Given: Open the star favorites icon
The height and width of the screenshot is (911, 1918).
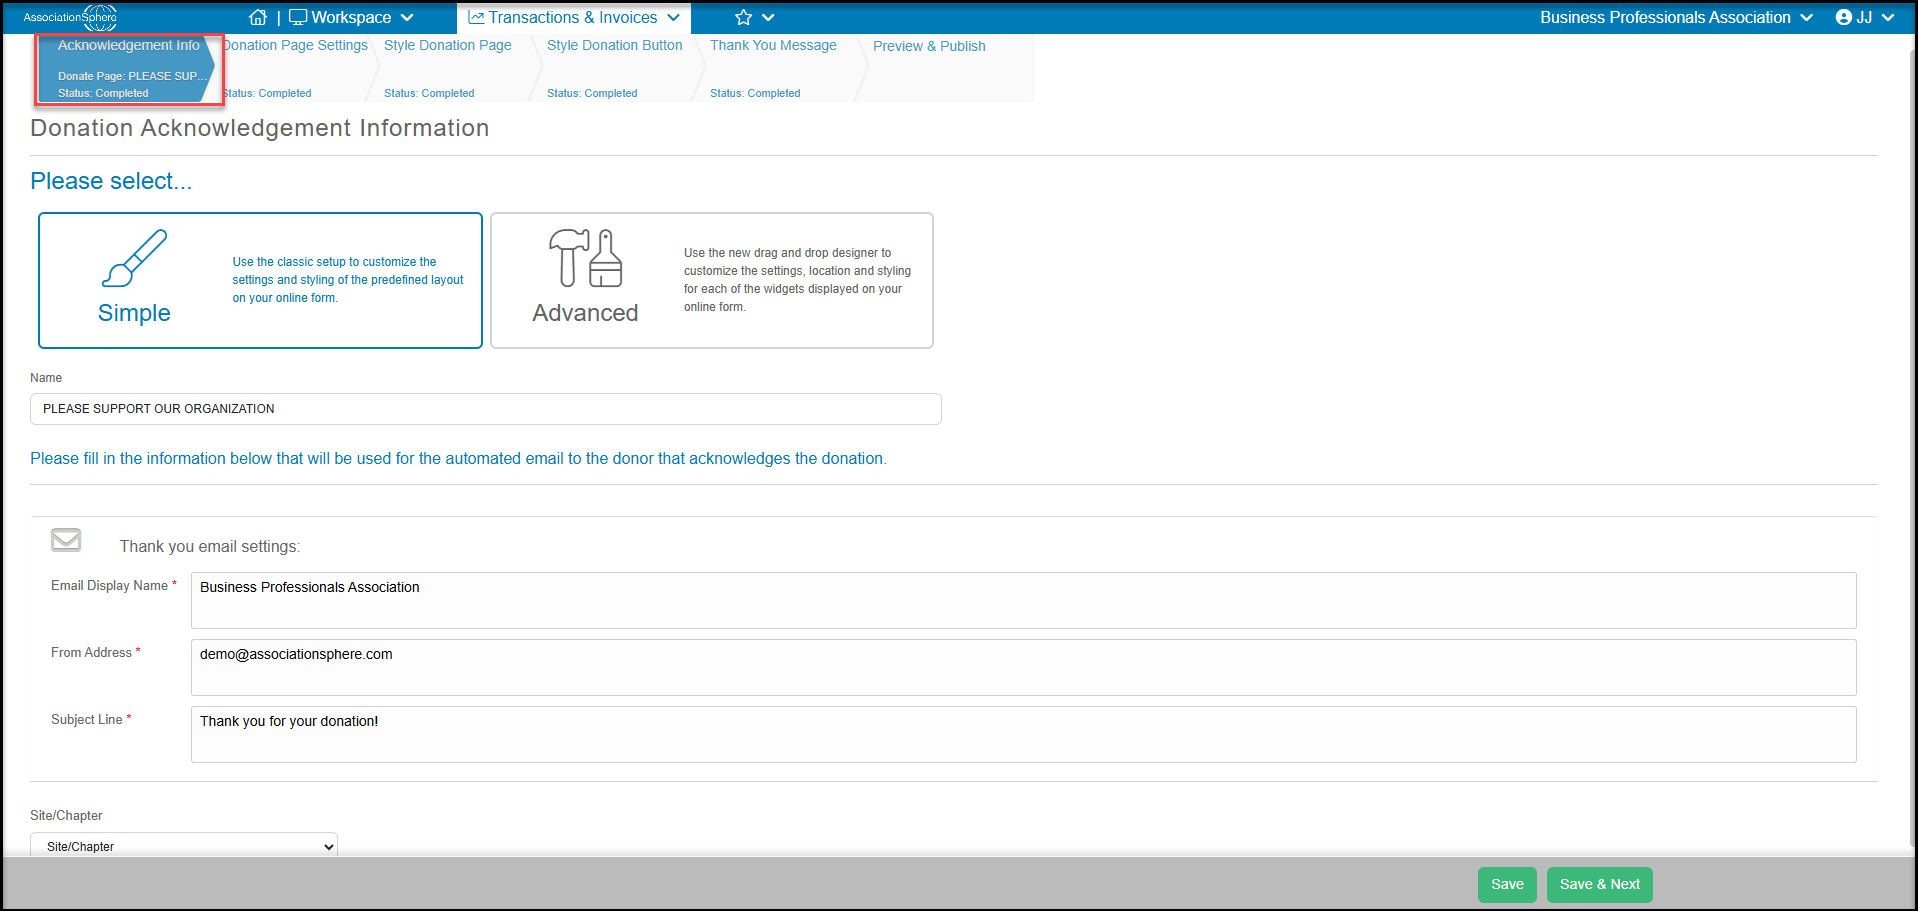Looking at the screenshot, I should [743, 17].
